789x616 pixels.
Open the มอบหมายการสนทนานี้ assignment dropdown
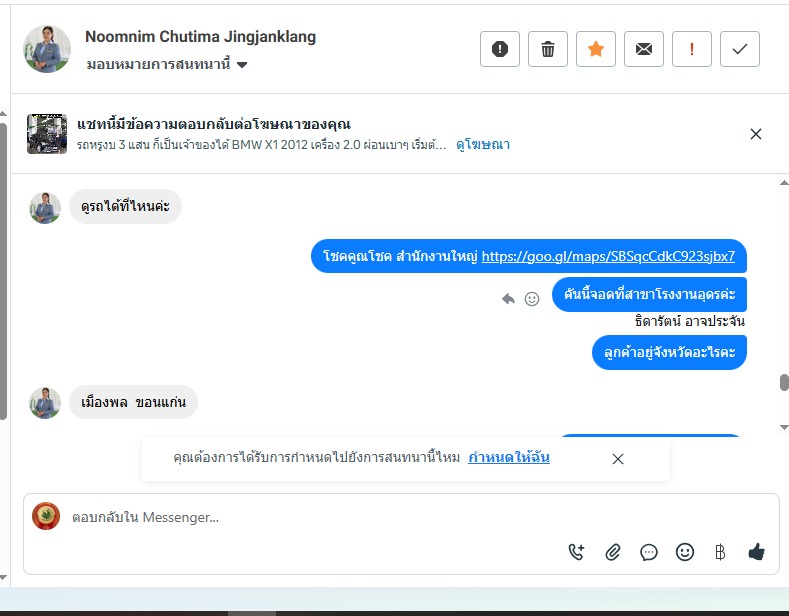click(167, 64)
